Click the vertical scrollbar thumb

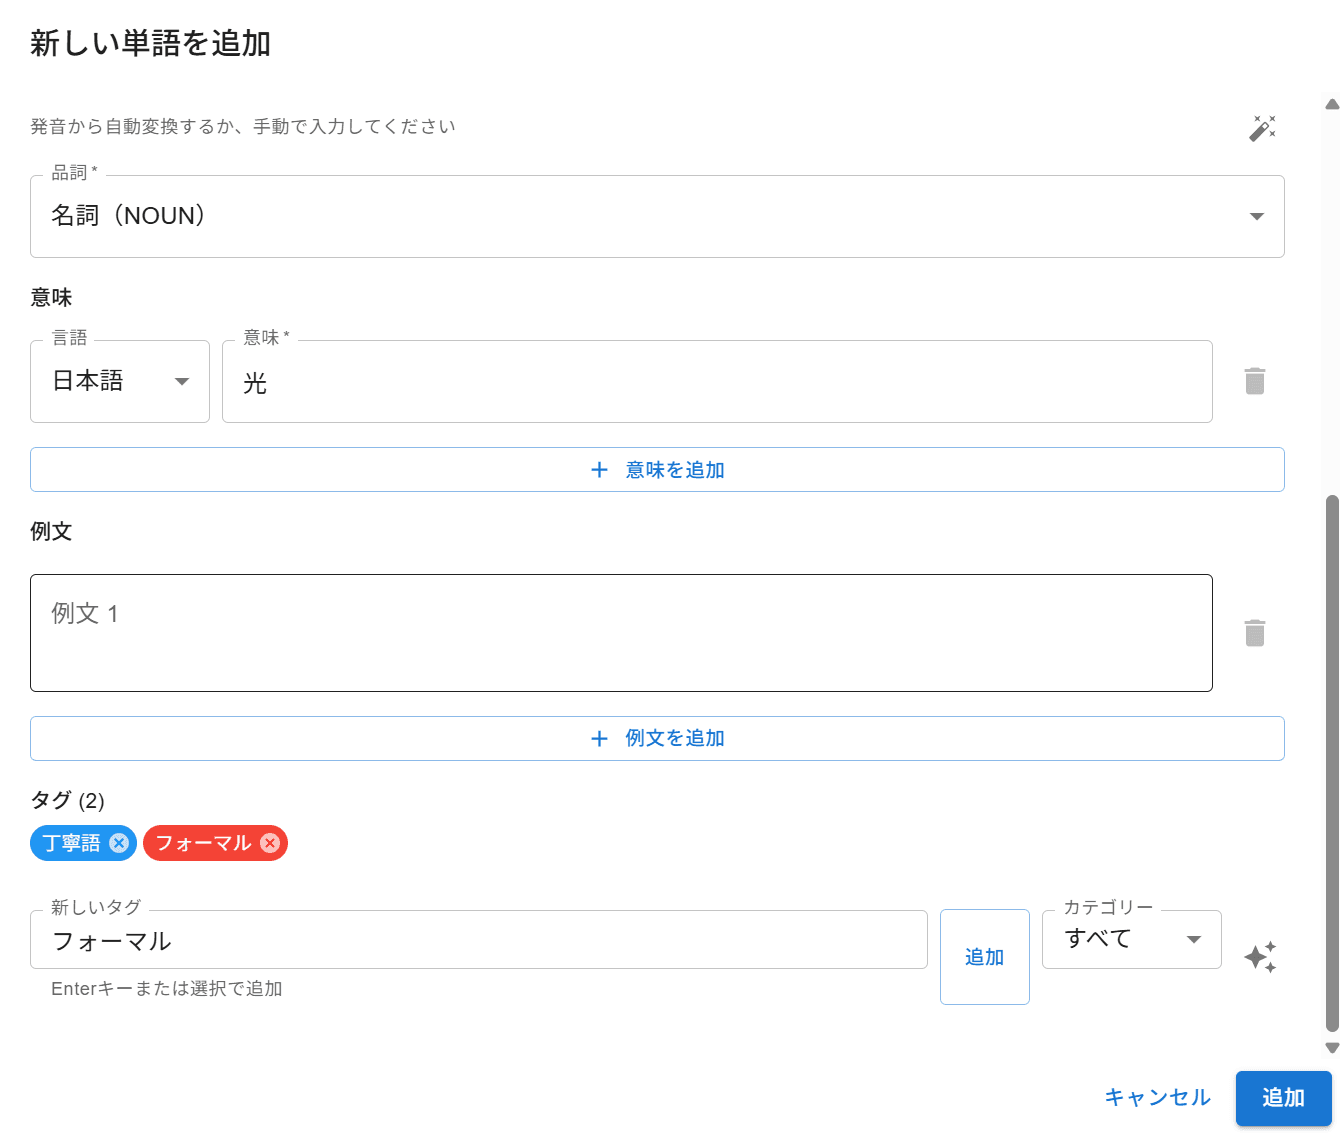[1331, 760]
